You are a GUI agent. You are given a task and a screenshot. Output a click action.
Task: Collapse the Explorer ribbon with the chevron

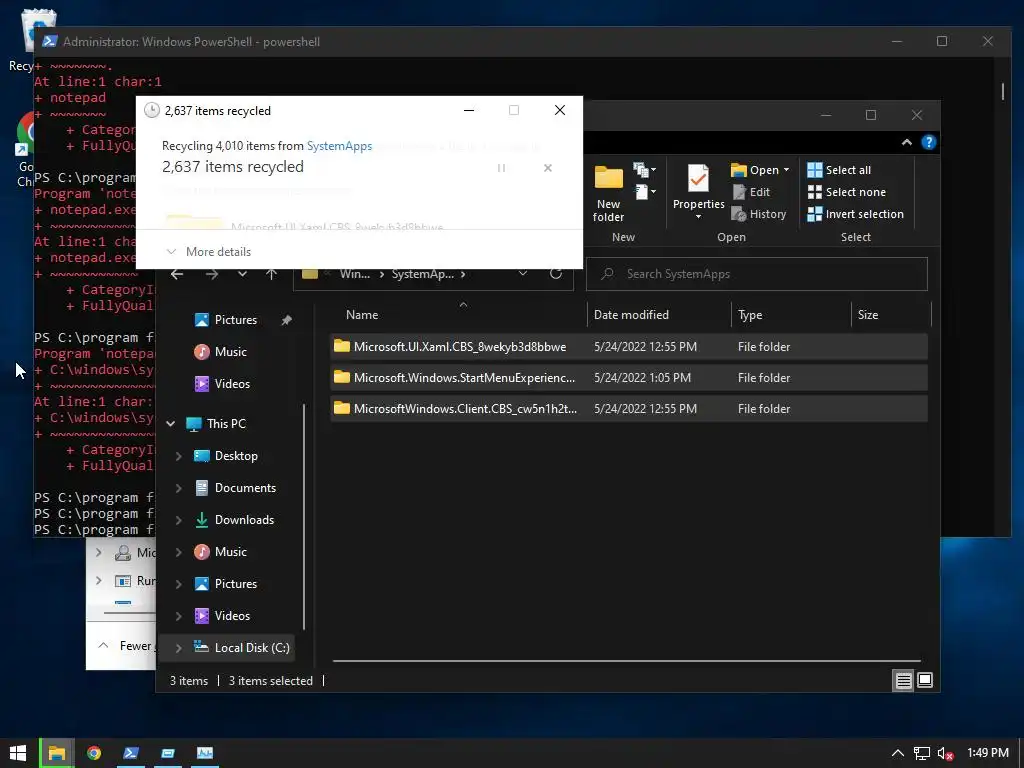point(906,142)
